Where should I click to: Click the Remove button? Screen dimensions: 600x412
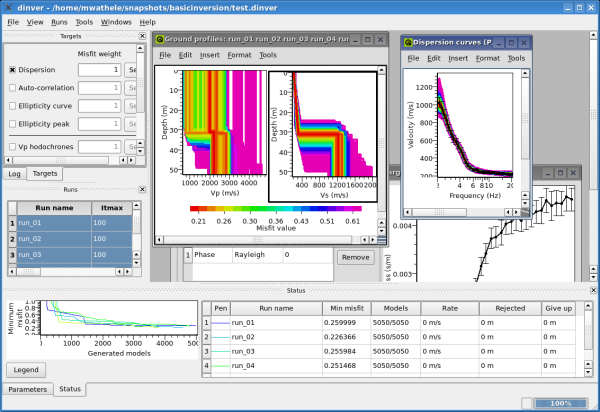pos(355,257)
